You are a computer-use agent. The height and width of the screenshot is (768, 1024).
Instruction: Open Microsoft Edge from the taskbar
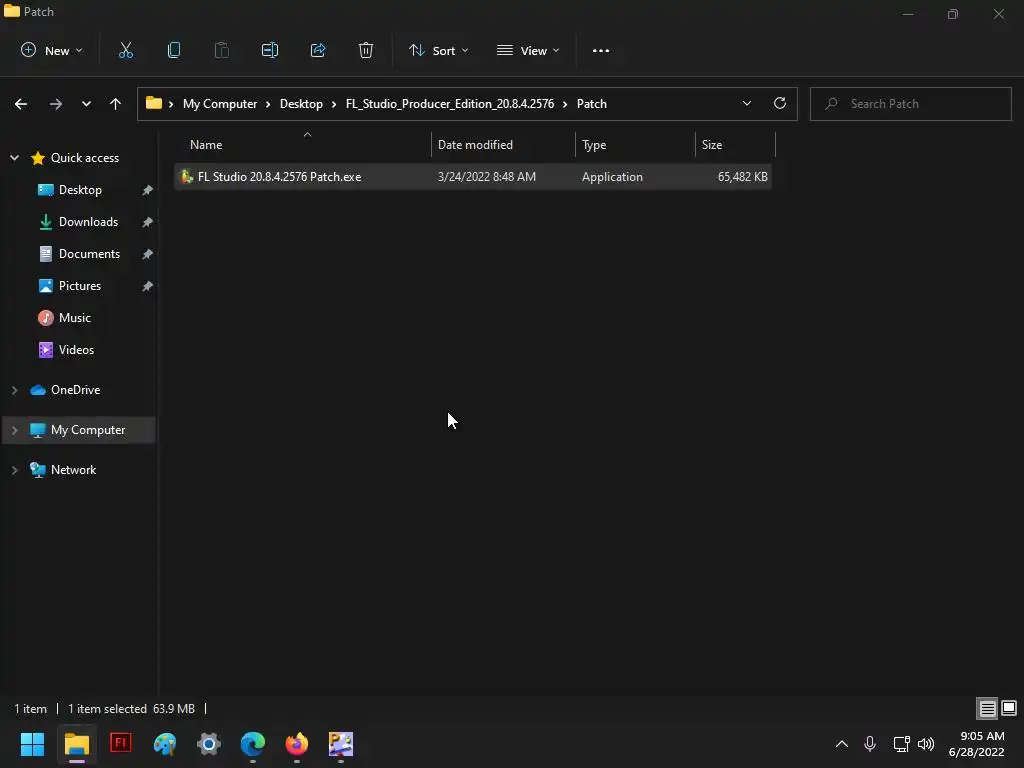tap(253, 744)
